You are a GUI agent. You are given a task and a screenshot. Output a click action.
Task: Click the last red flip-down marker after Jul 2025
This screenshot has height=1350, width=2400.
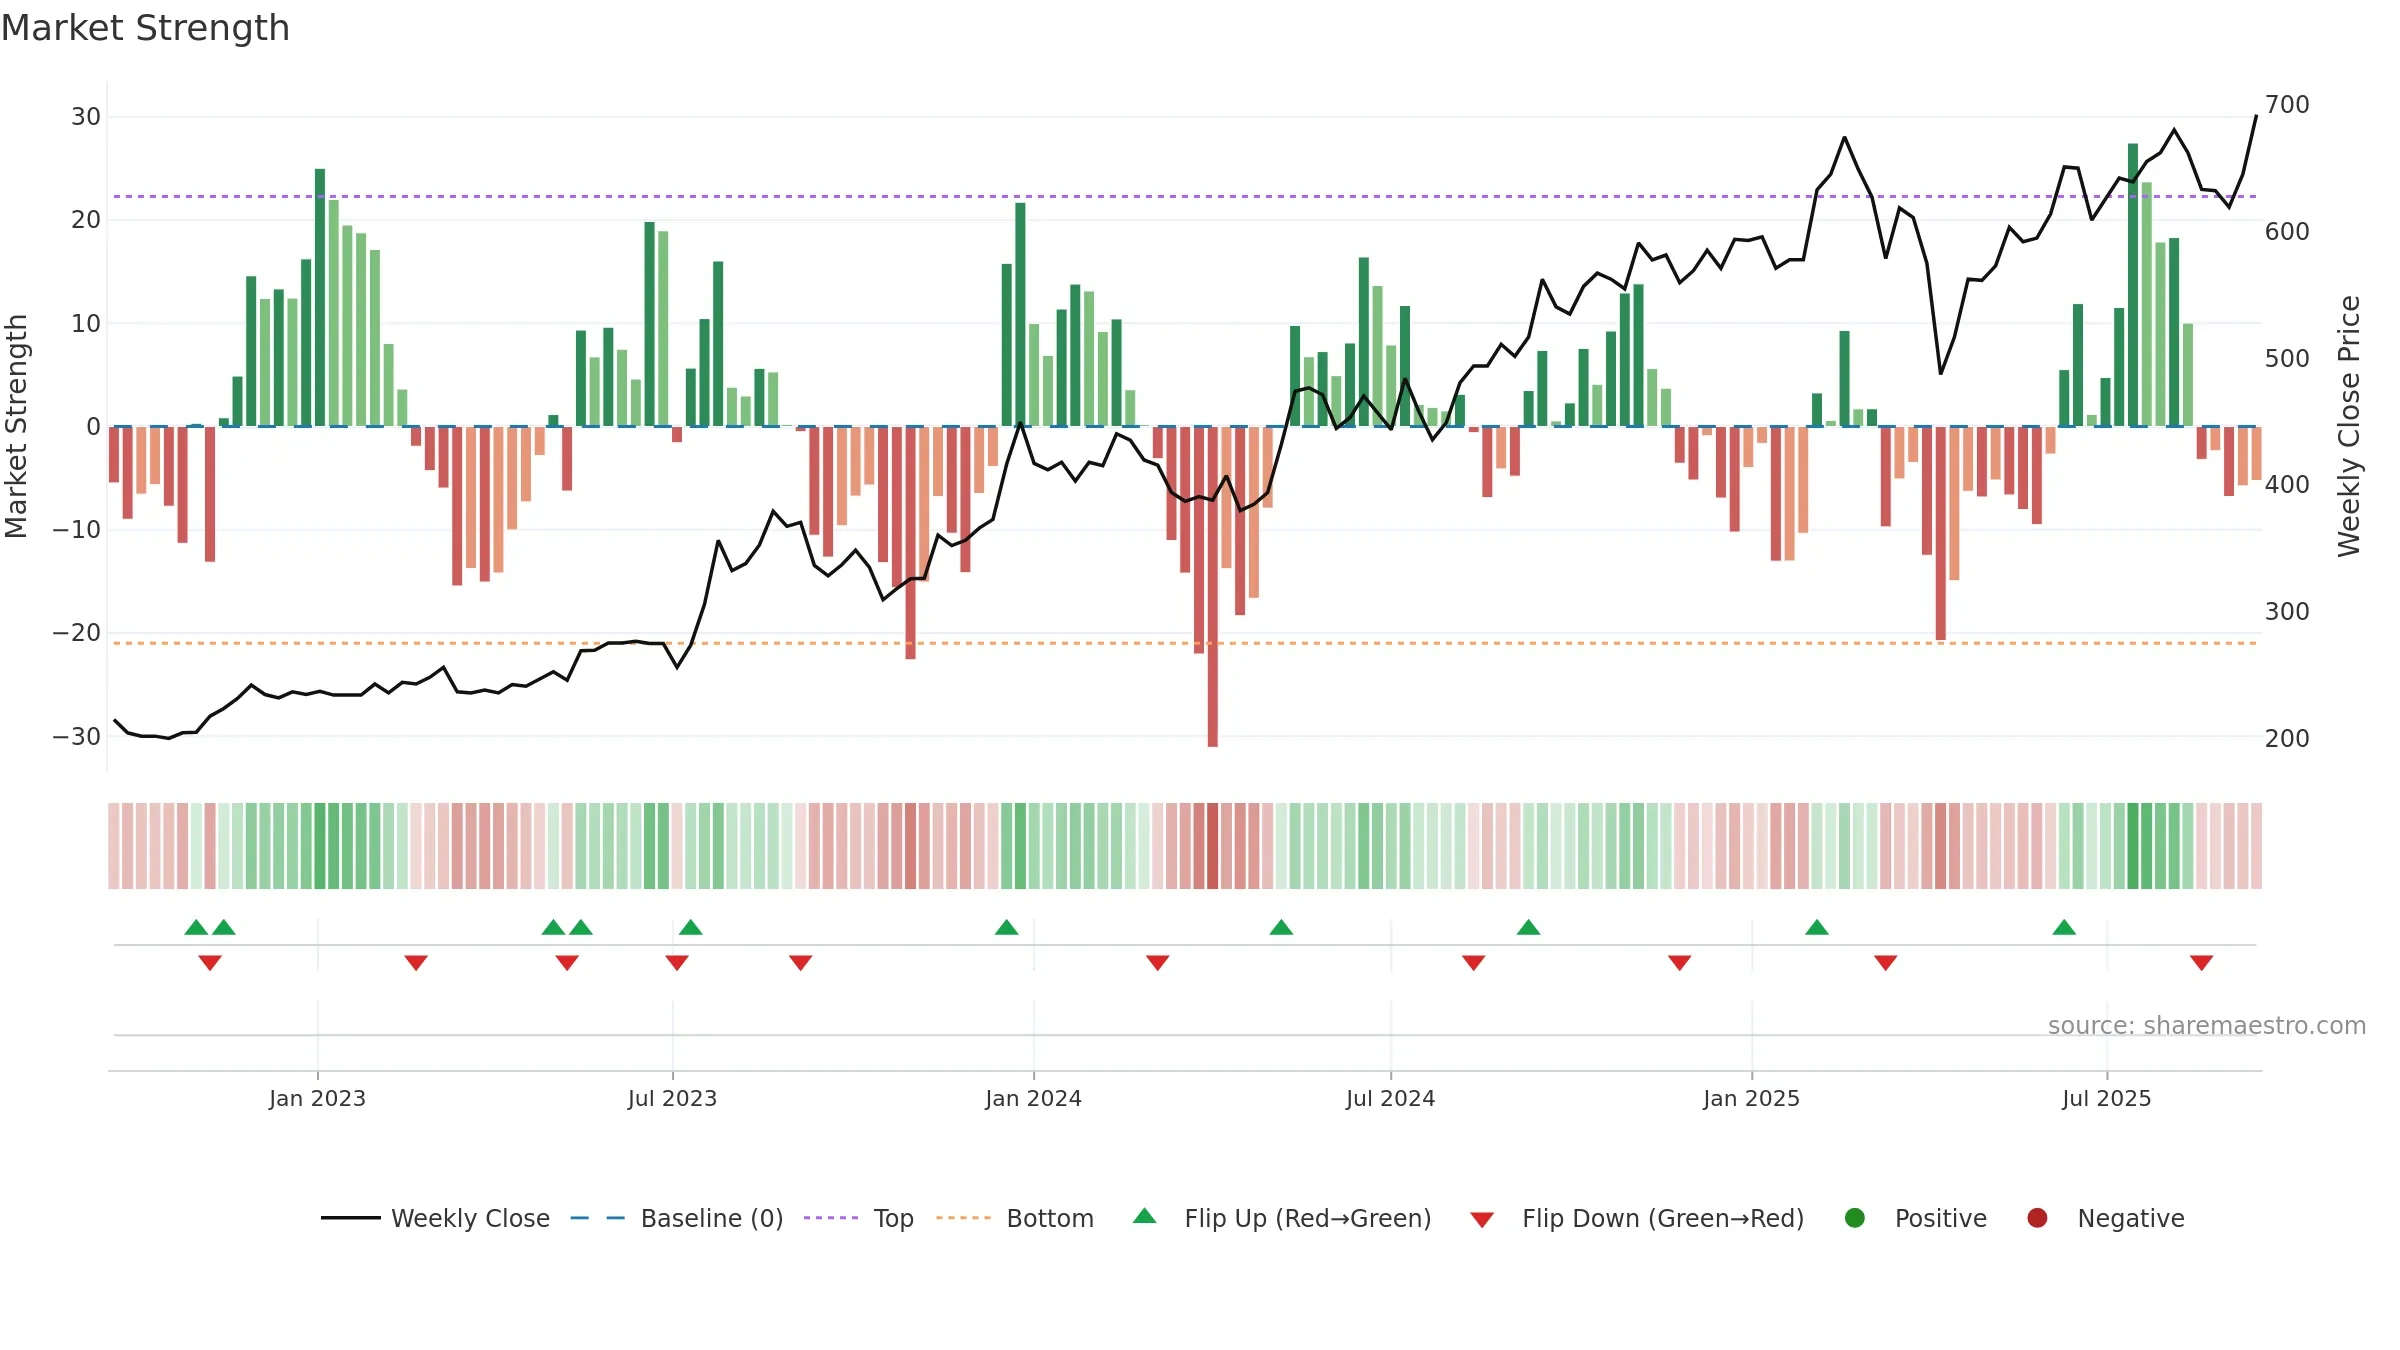tap(2201, 963)
